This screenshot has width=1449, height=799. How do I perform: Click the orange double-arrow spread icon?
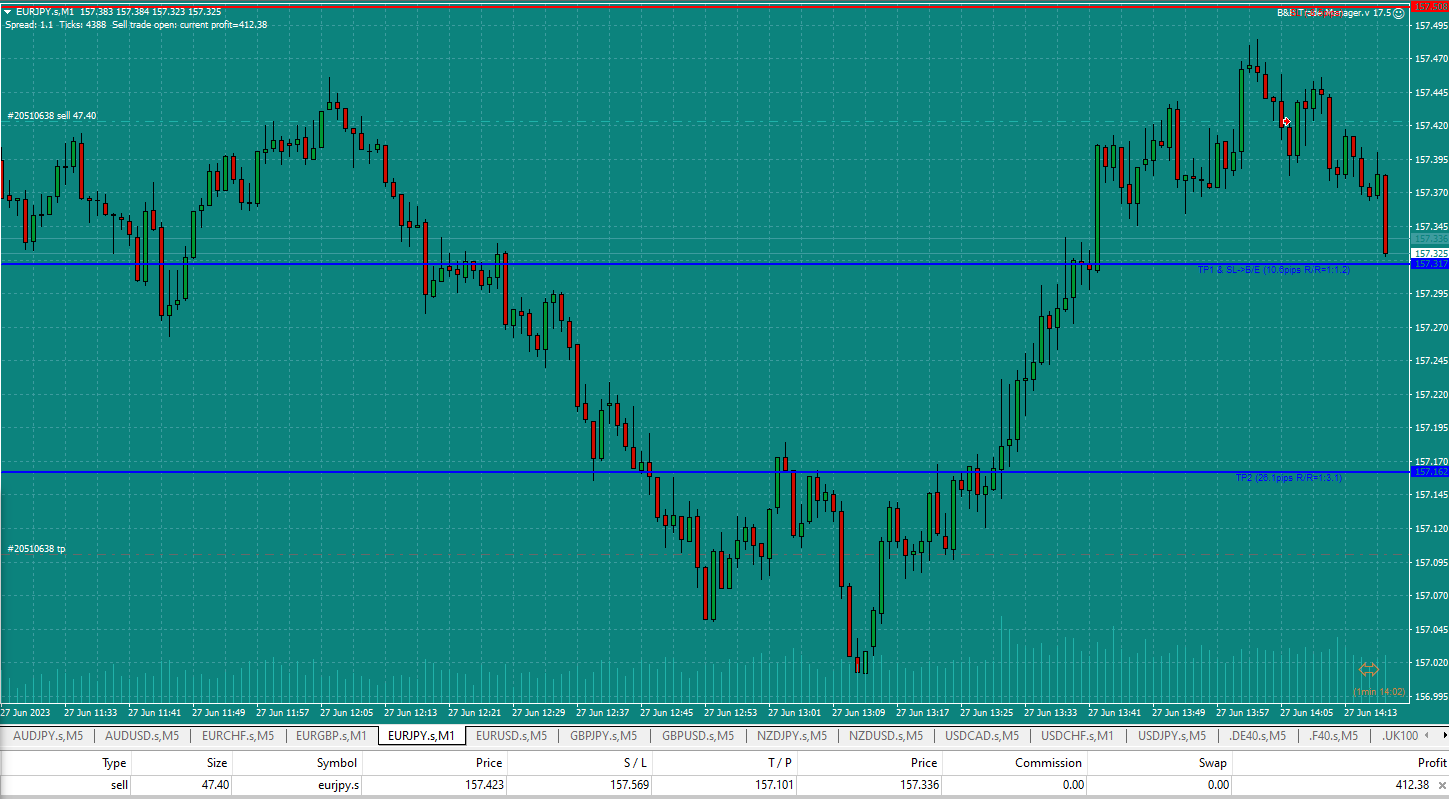[1369, 669]
